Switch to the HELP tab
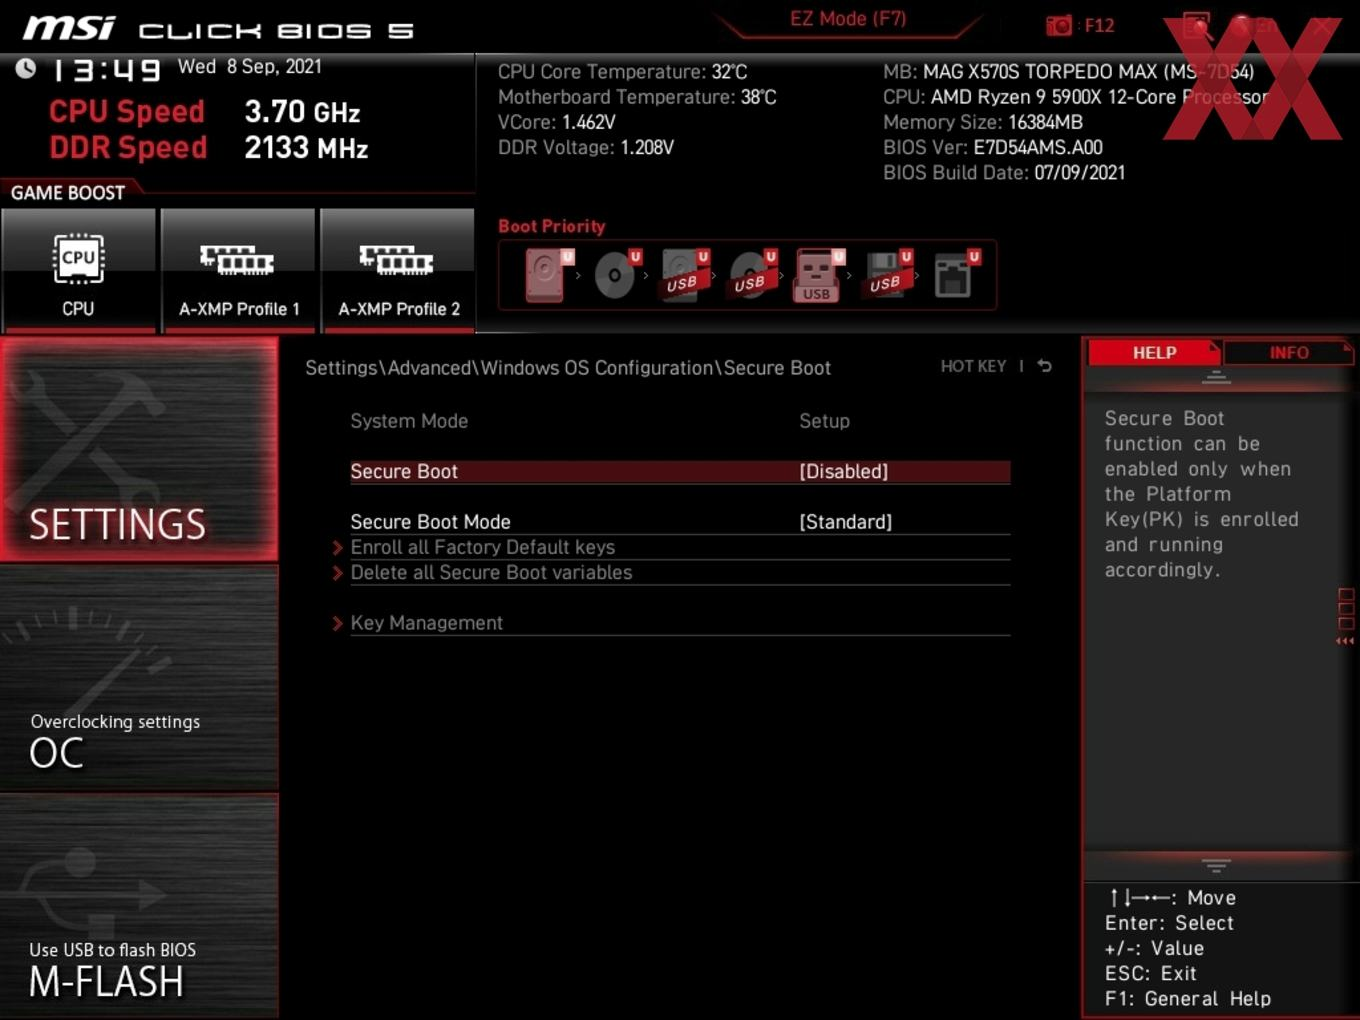The height and width of the screenshot is (1020, 1360). click(x=1154, y=352)
